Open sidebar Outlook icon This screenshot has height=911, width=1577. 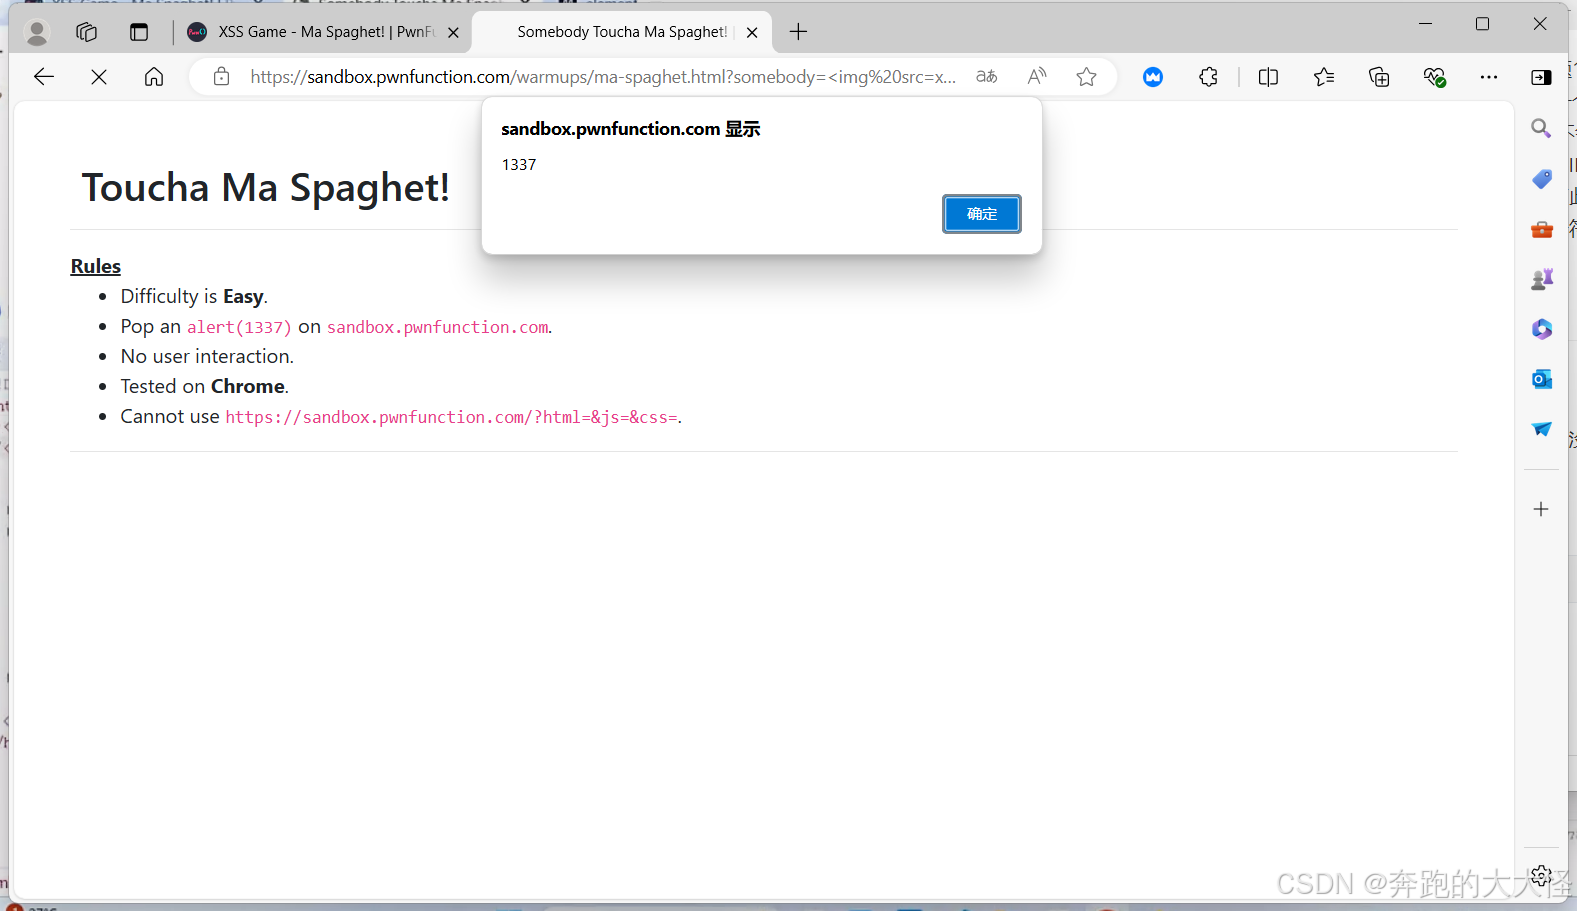point(1541,379)
